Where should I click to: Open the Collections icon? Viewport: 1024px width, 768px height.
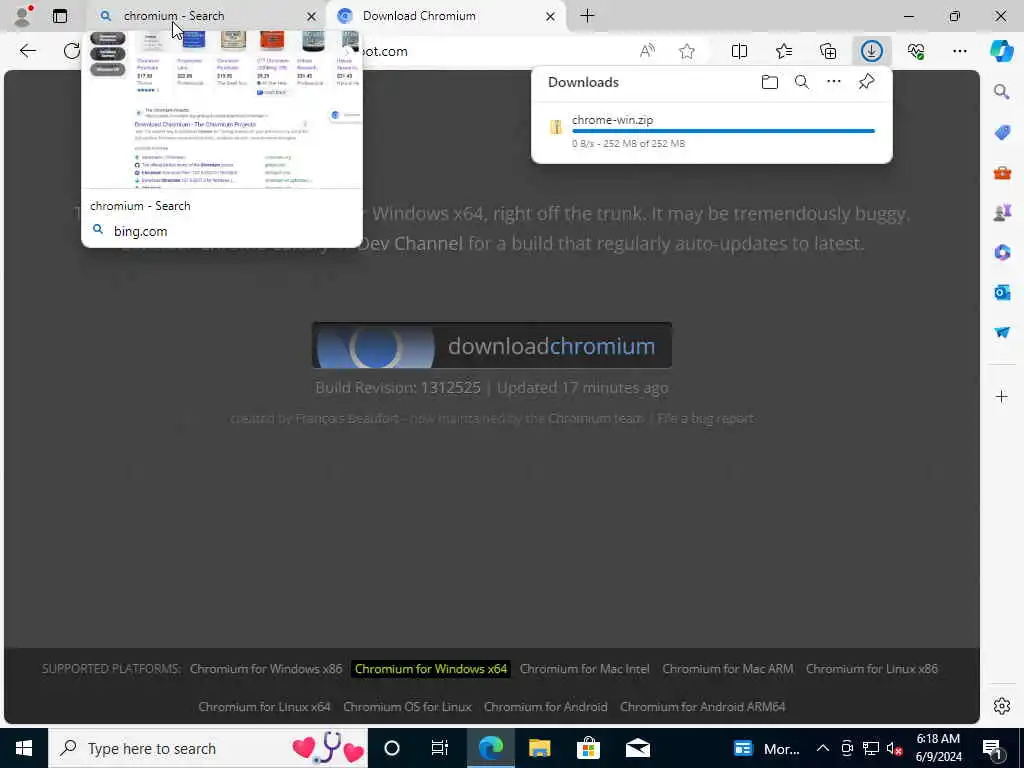(827, 51)
